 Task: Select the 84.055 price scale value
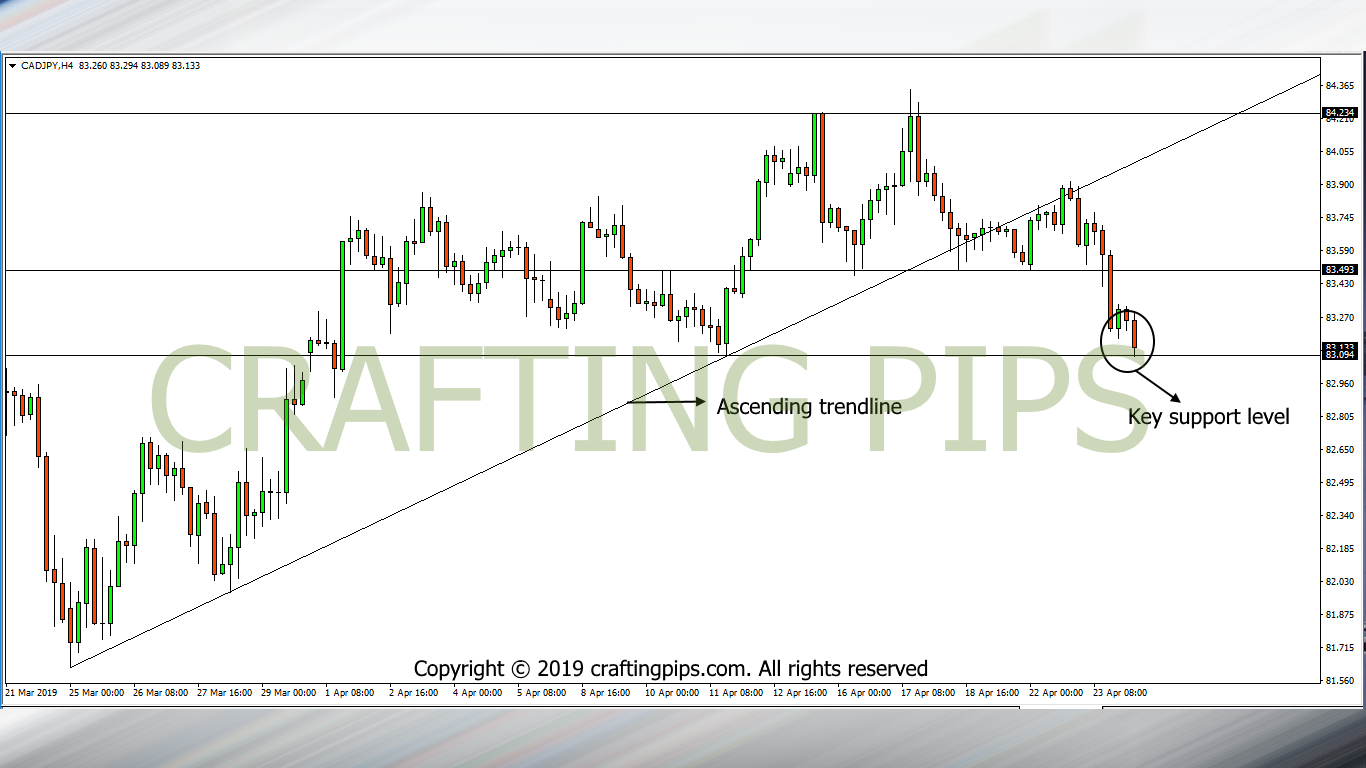click(x=1339, y=152)
